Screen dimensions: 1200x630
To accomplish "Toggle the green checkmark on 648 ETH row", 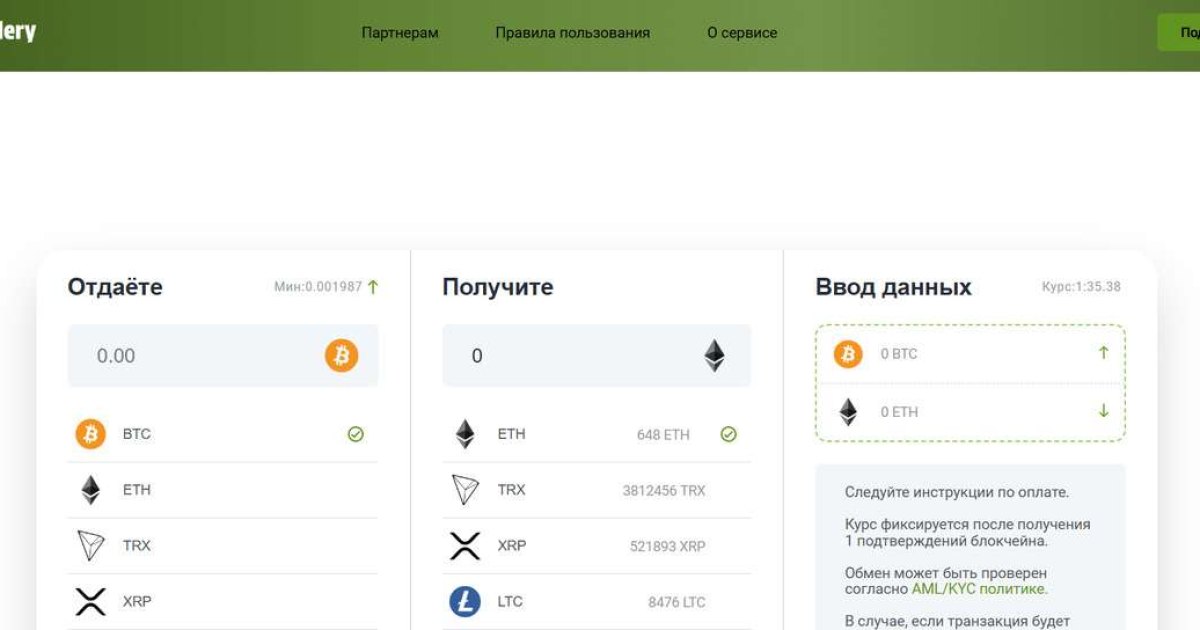I will [x=728, y=434].
